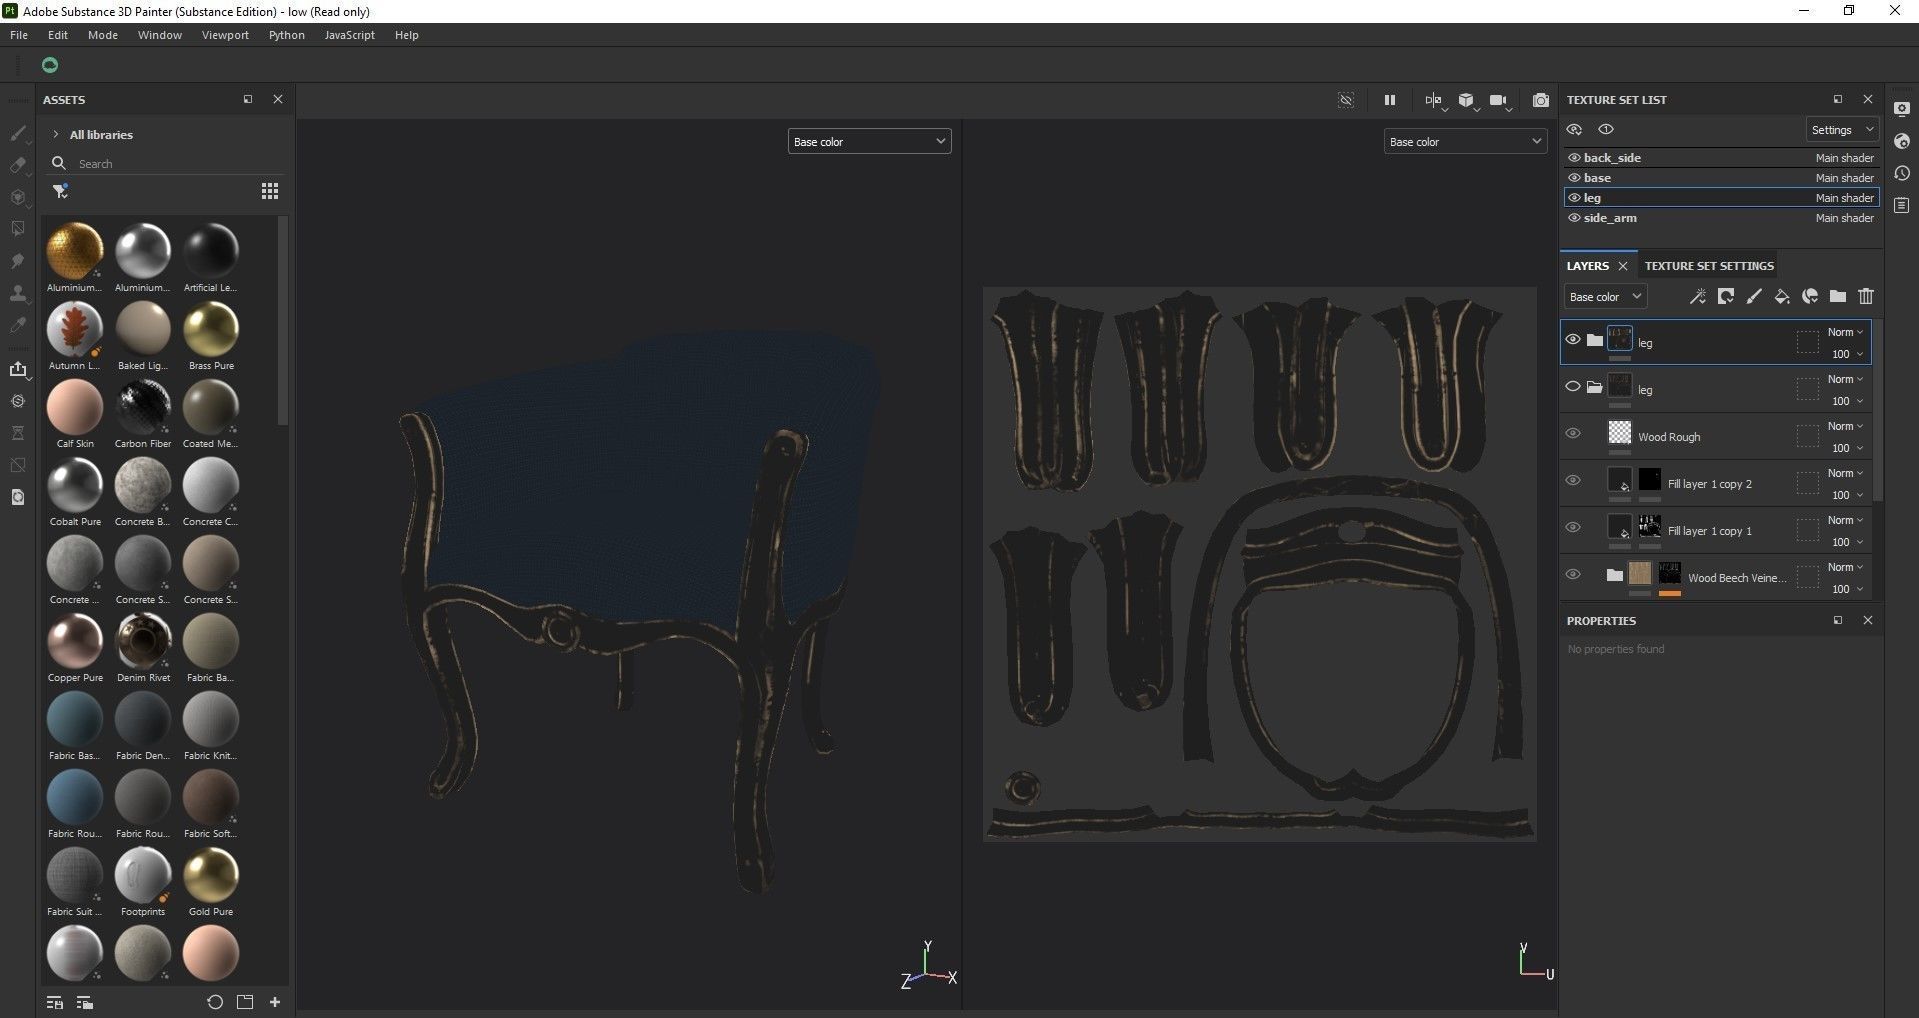Open the Viewport menu
This screenshot has height=1018, width=1919.
[225, 35]
